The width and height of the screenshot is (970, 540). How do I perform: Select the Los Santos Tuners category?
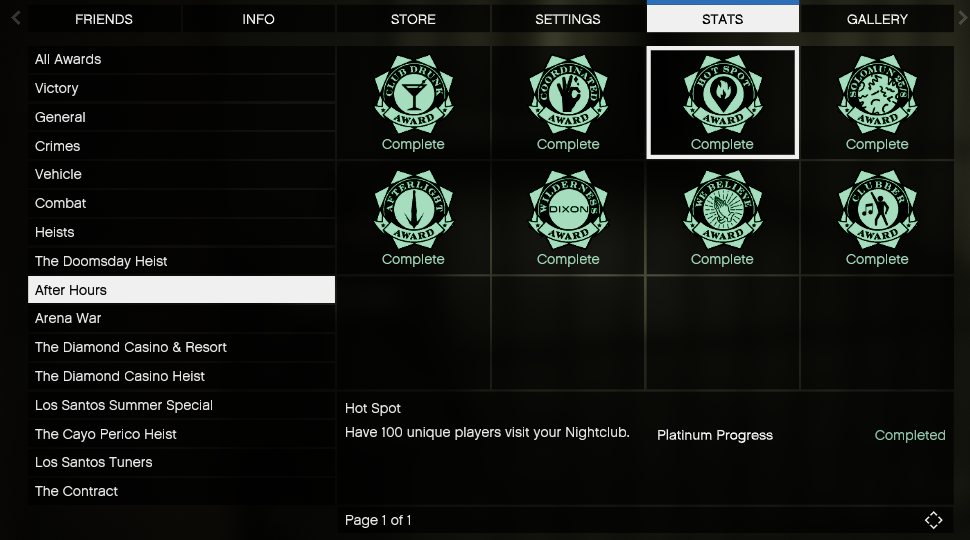(181, 462)
